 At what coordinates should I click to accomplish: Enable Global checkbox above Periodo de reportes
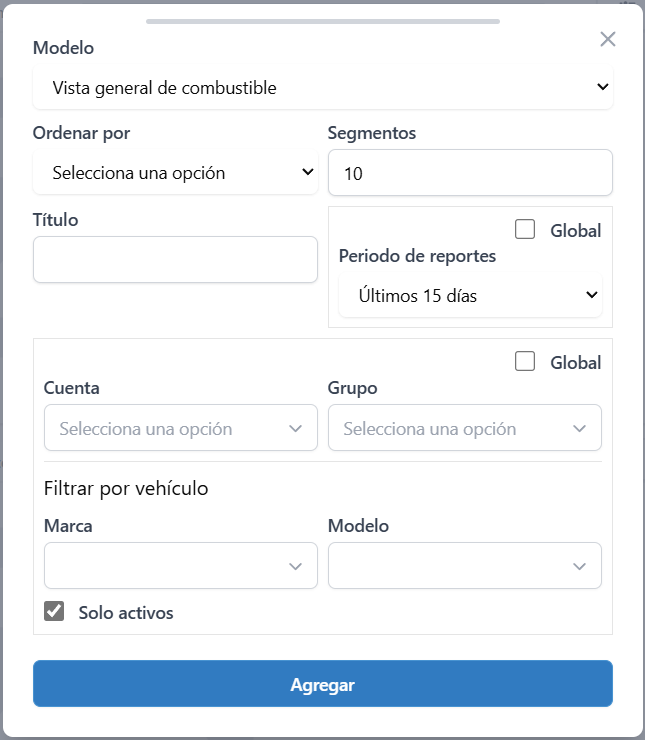(525, 230)
